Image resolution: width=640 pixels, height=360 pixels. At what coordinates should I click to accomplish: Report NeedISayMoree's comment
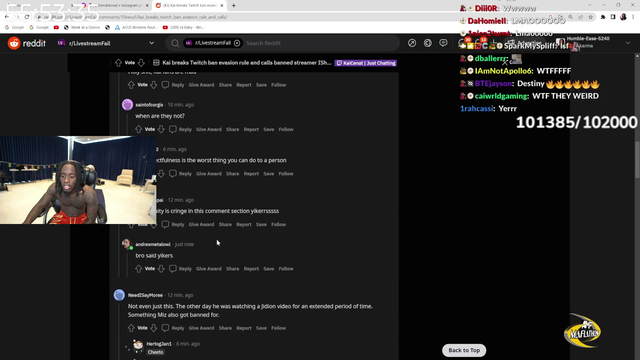(244, 328)
